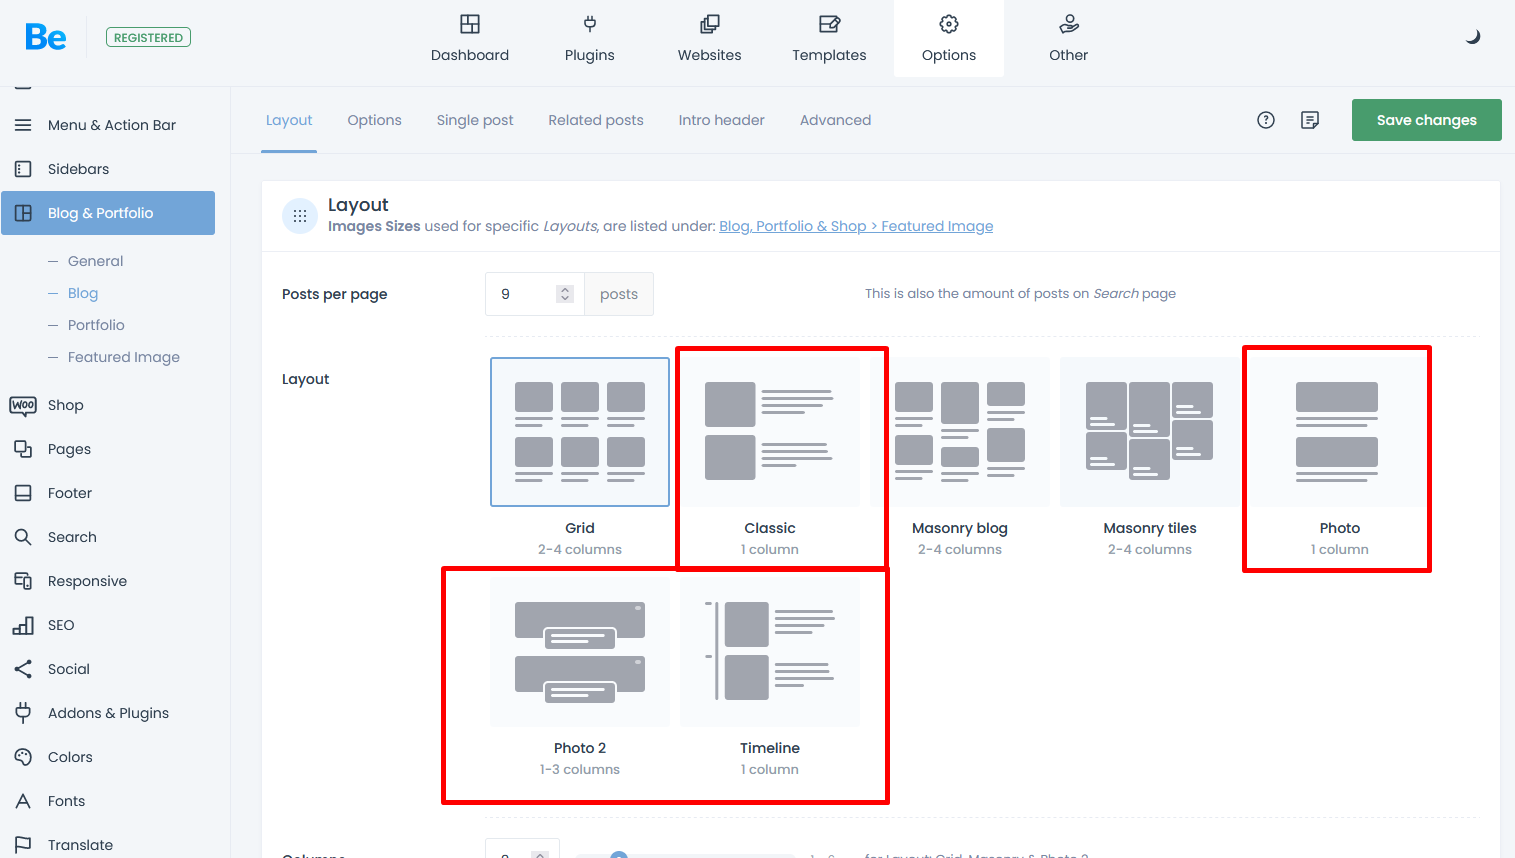This screenshot has height=858, width=1515.
Task: Click the Addons & Plugins label
Action: [108, 713]
